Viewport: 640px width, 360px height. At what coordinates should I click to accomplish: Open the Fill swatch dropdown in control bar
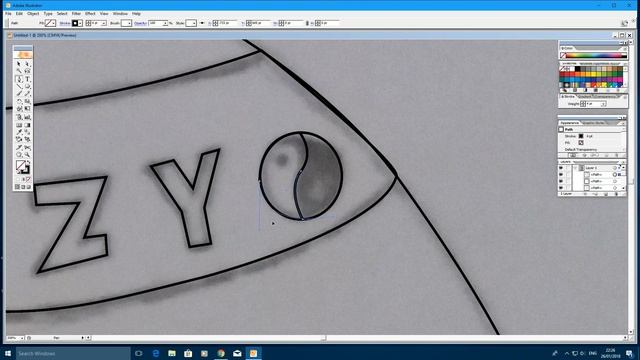(x=54, y=23)
